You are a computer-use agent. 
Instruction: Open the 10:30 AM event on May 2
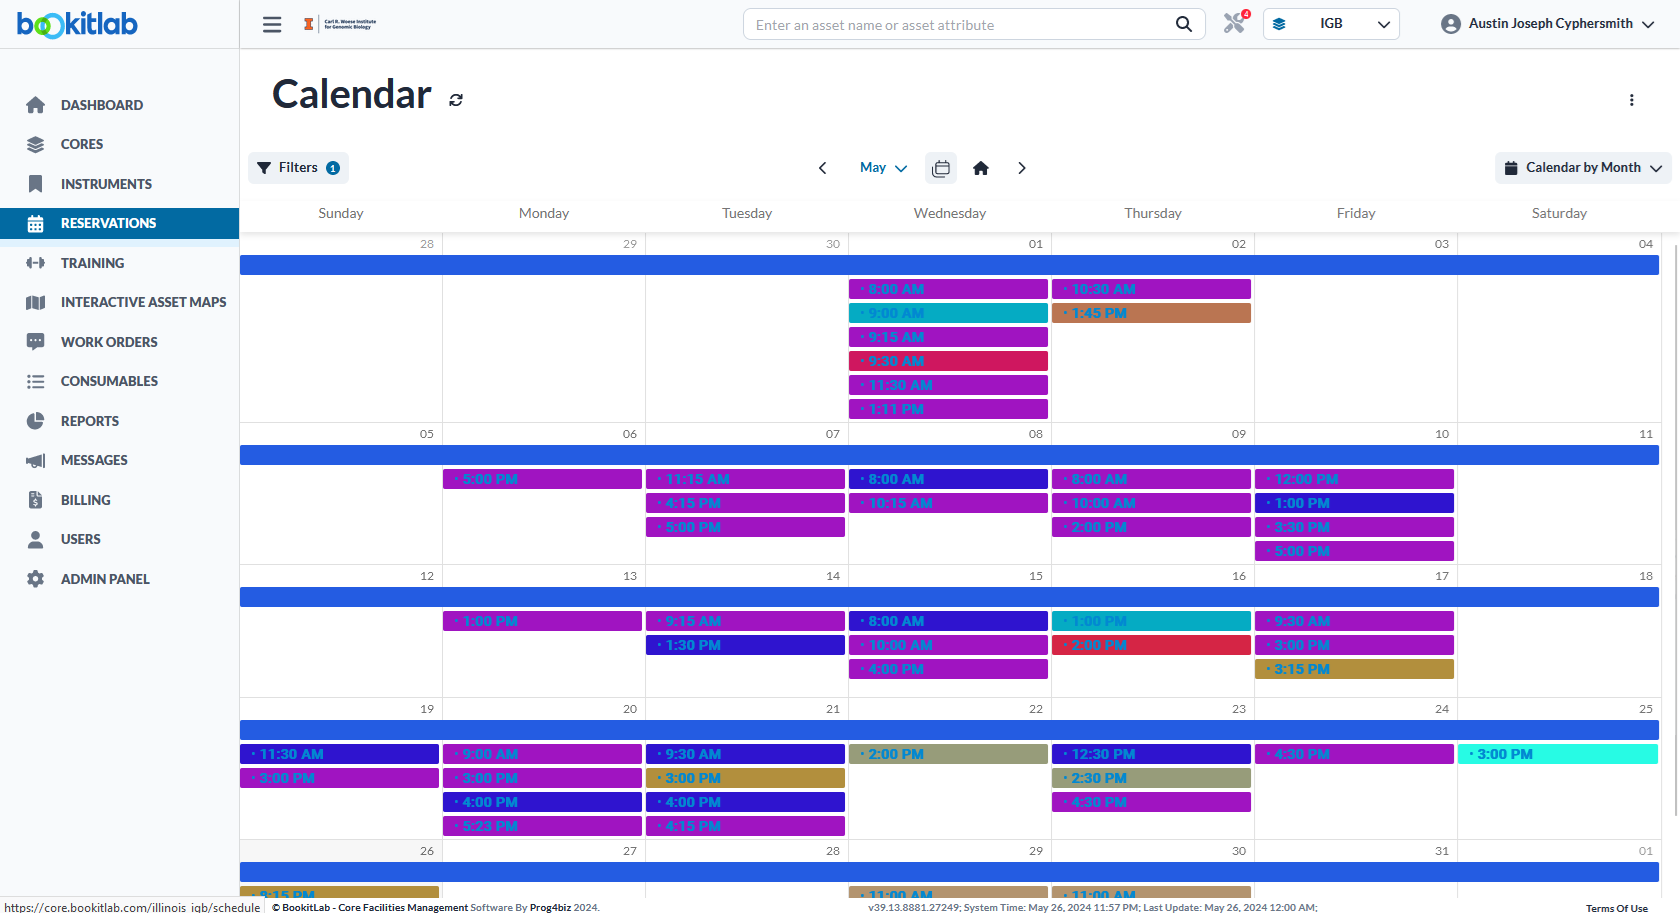[1151, 289]
